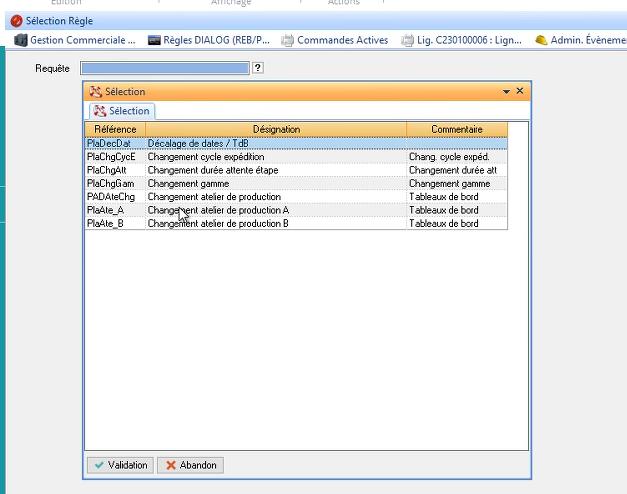Open the Gestion Commerciale window tab

[76, 40]
